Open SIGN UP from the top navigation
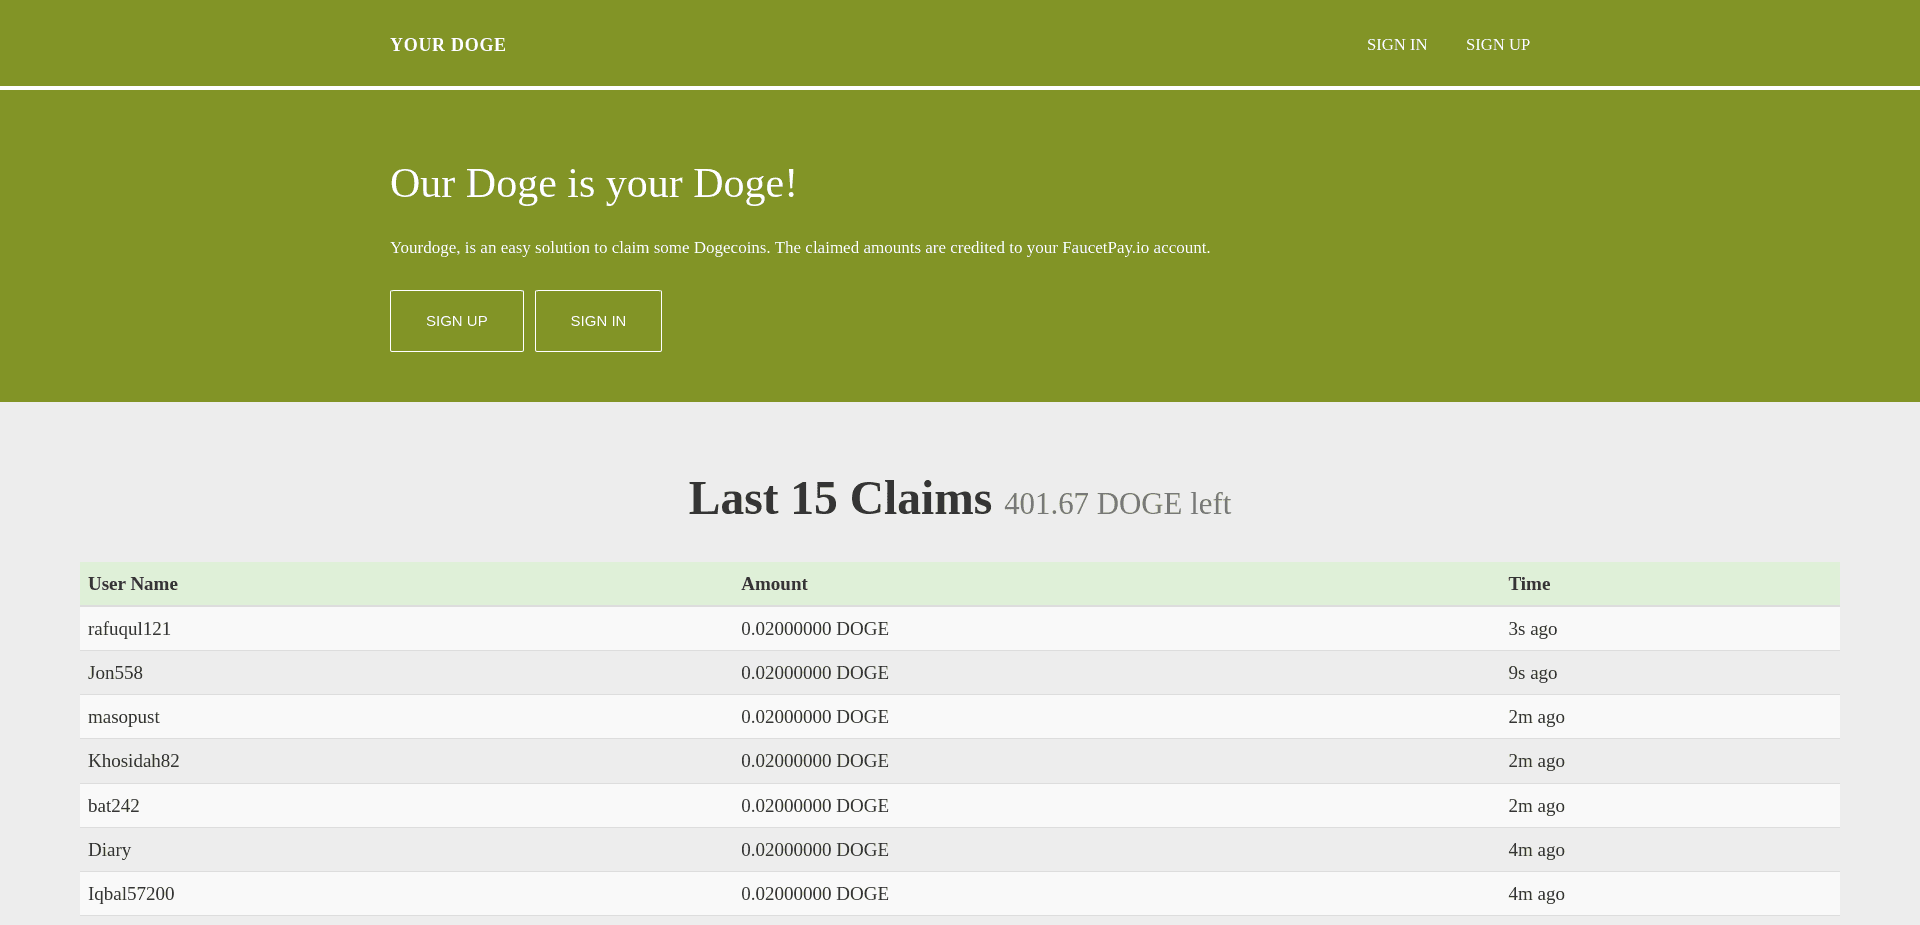This screenshot has width=1920, height=925. [x=1497, y=44]
